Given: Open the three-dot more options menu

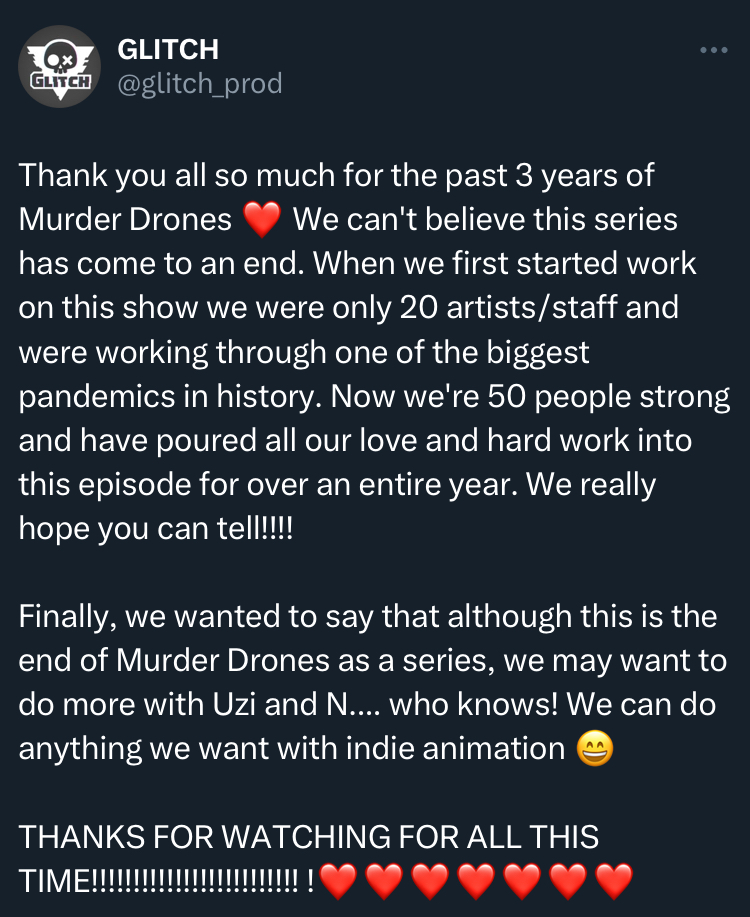Looking at the screenshot, I should tap(713, 50).
